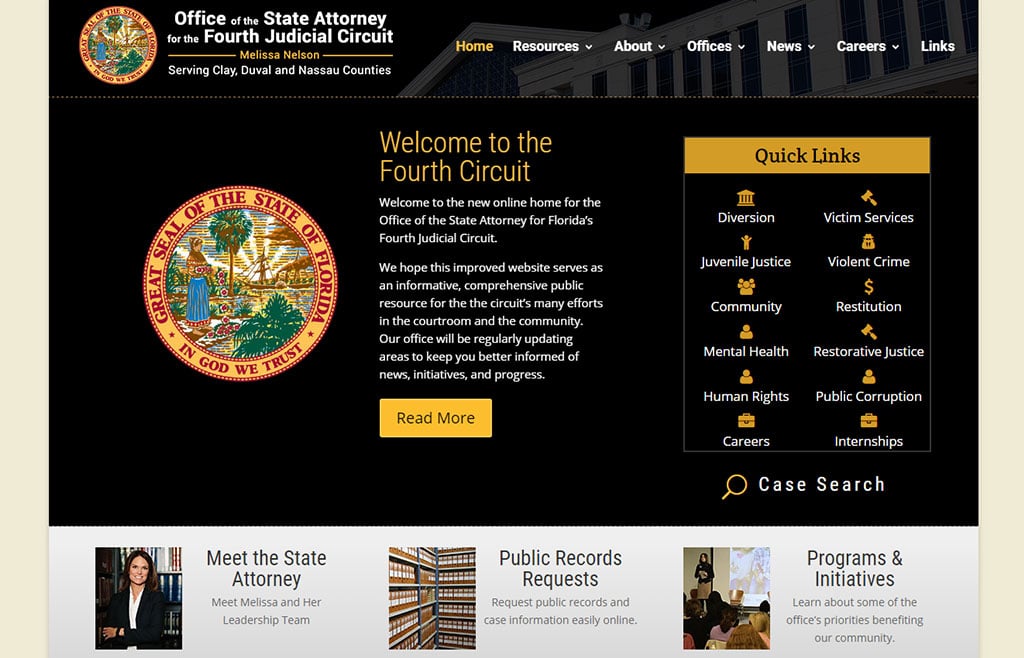Viewport: 1024px width, 658px height.
Task: Click the Violent Crime icon
Action: tap(869, 242)
